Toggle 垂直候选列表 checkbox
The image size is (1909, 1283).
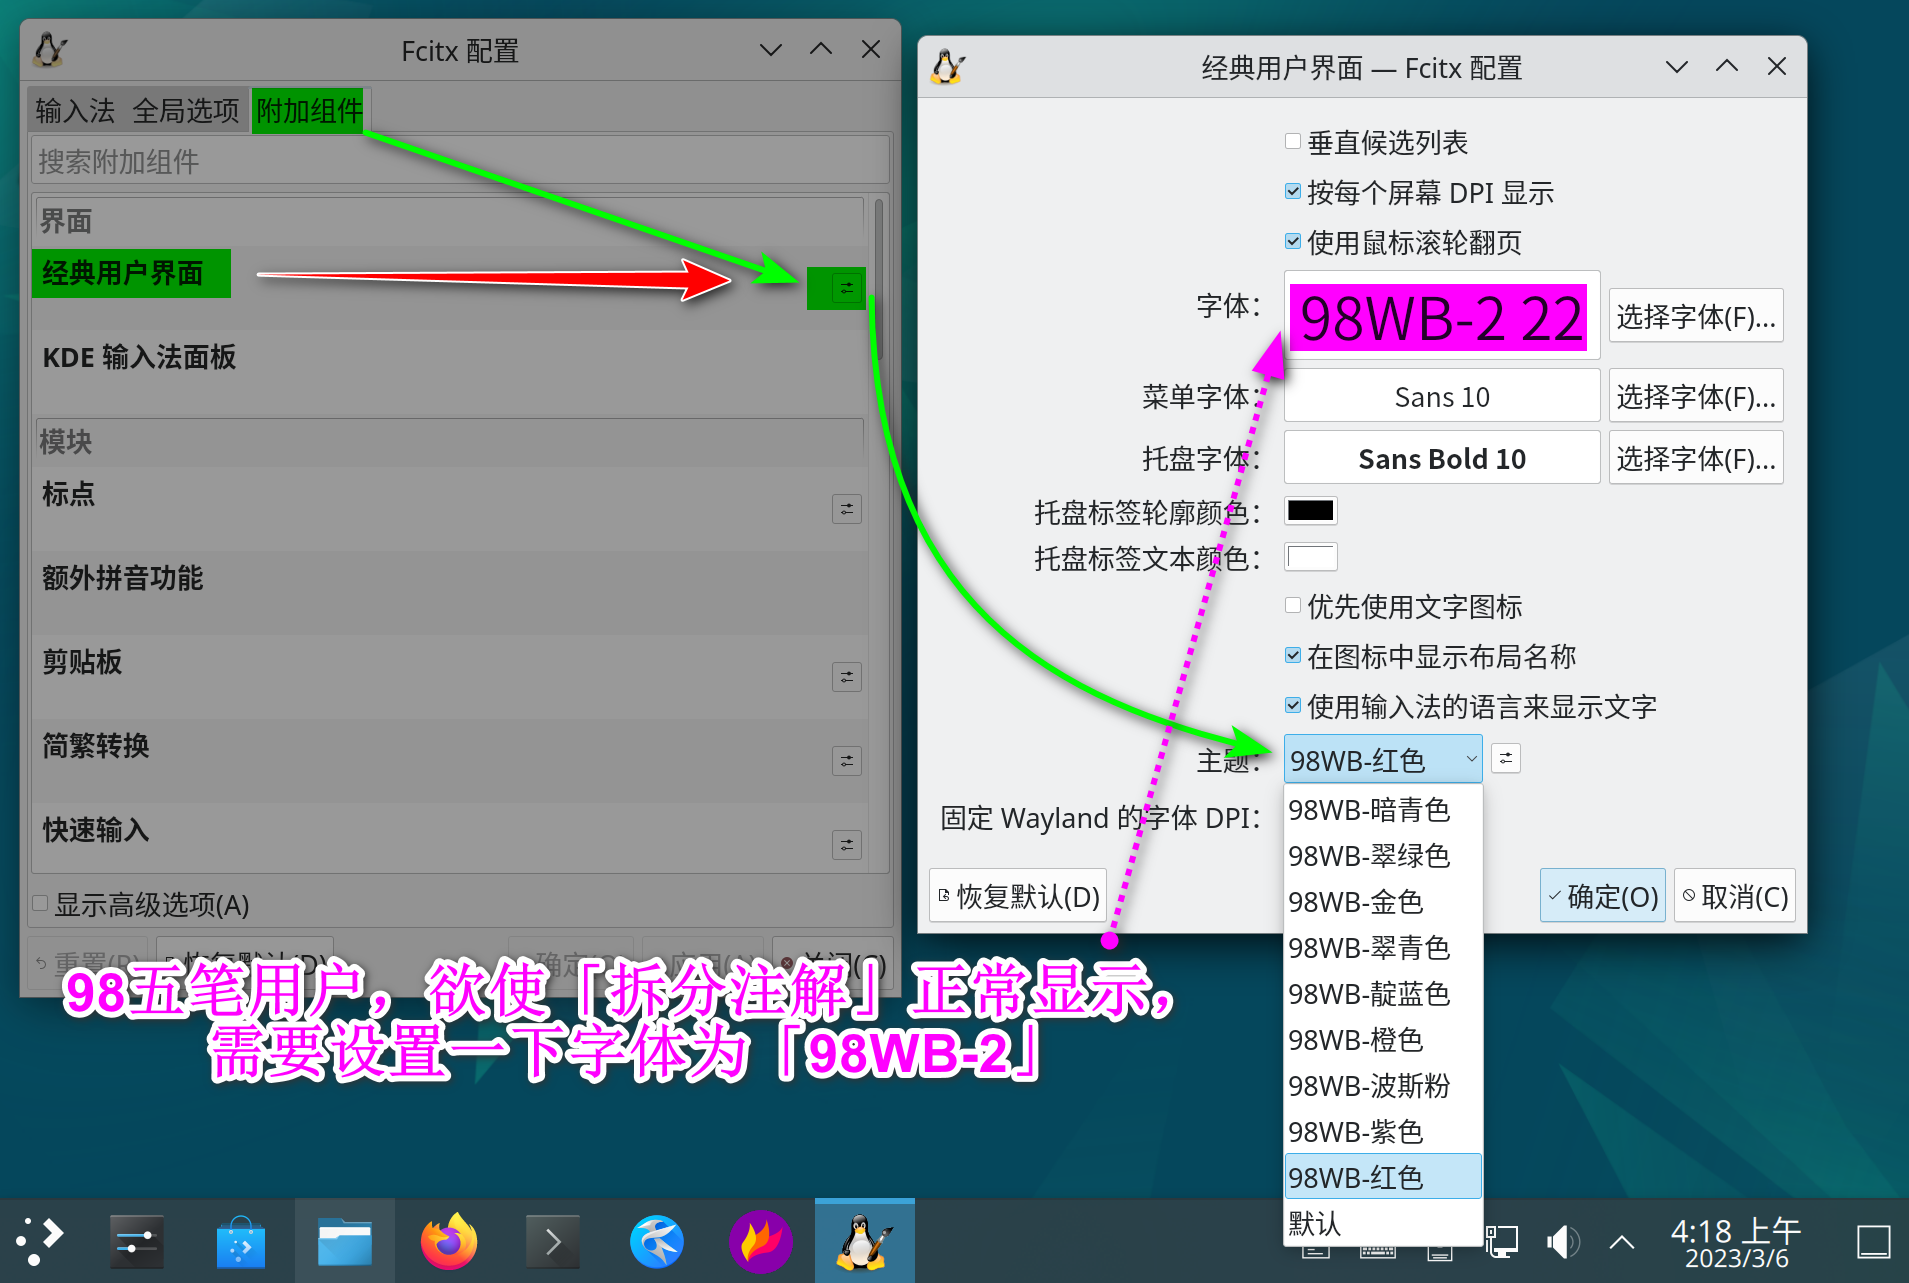(1293, 141)
